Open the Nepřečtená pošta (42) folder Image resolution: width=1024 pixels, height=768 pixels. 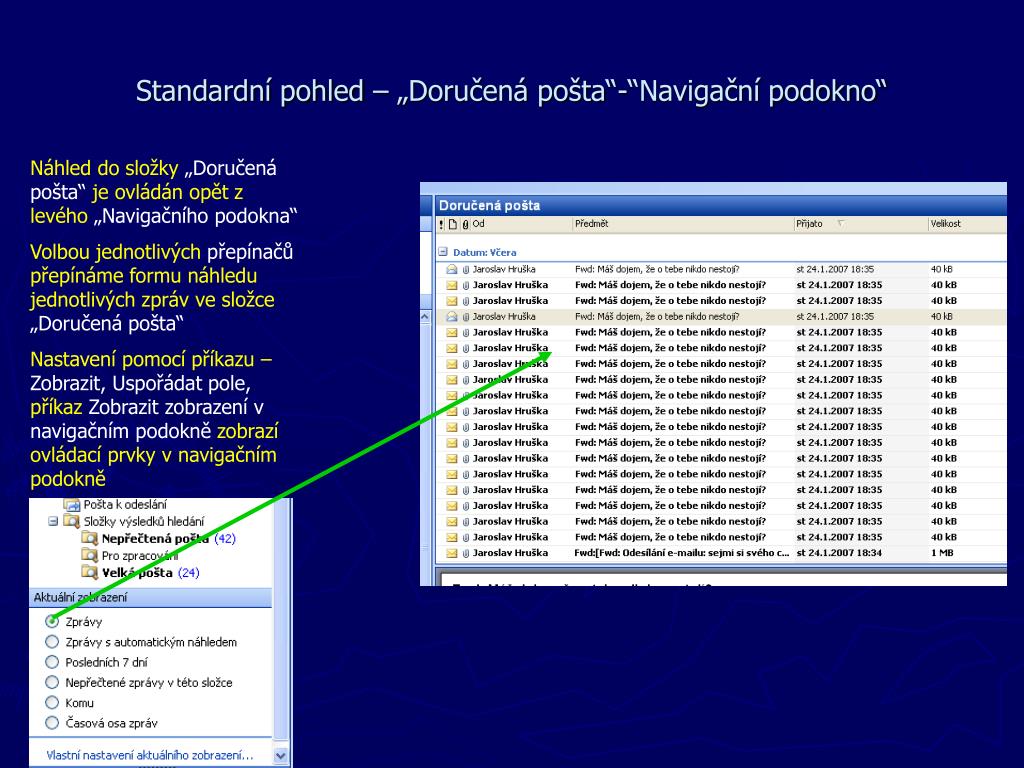coord(168,539)
